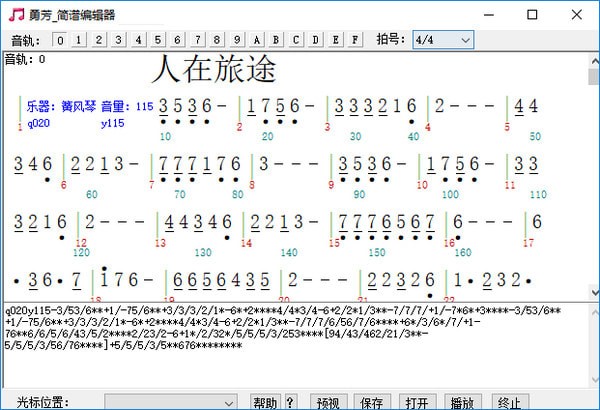The image size is (600, 410).
Task: Select track E button
Action: coord(335,40)
